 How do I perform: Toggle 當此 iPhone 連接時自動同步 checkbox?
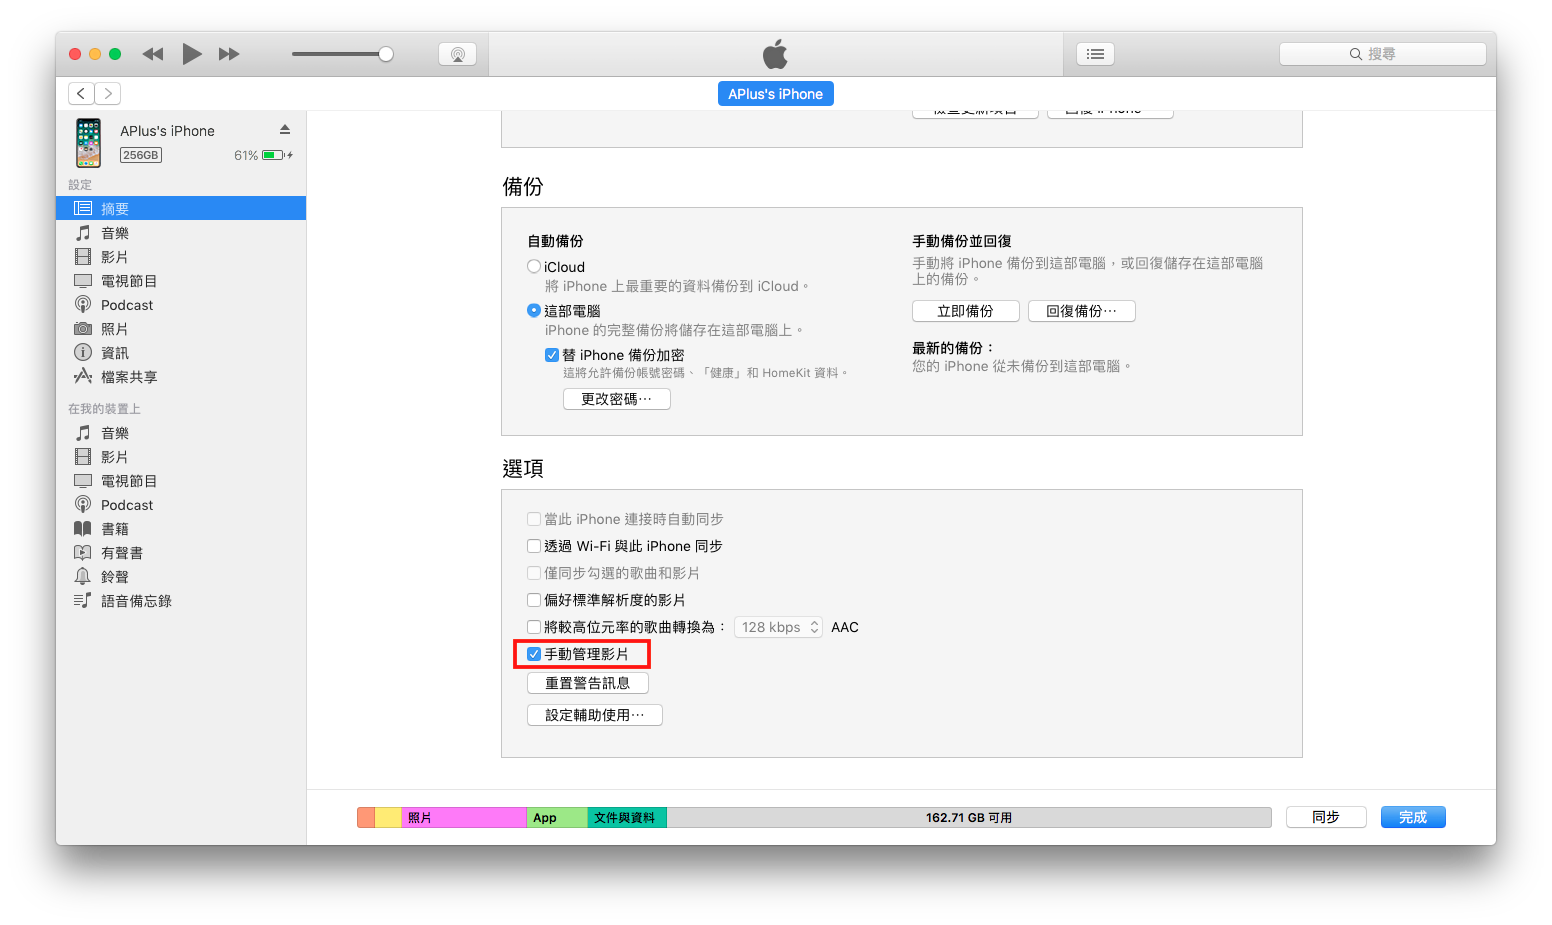(x=534, y=519)
